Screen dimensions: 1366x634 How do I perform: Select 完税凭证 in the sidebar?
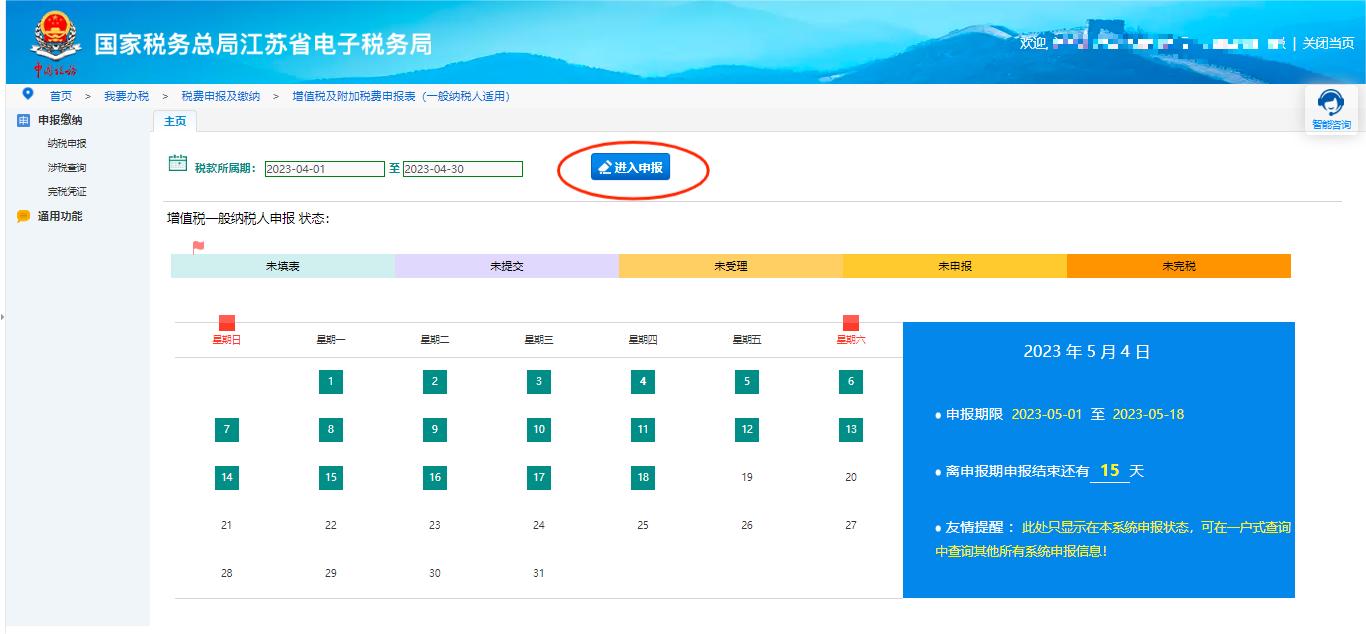tap(67, 192)
